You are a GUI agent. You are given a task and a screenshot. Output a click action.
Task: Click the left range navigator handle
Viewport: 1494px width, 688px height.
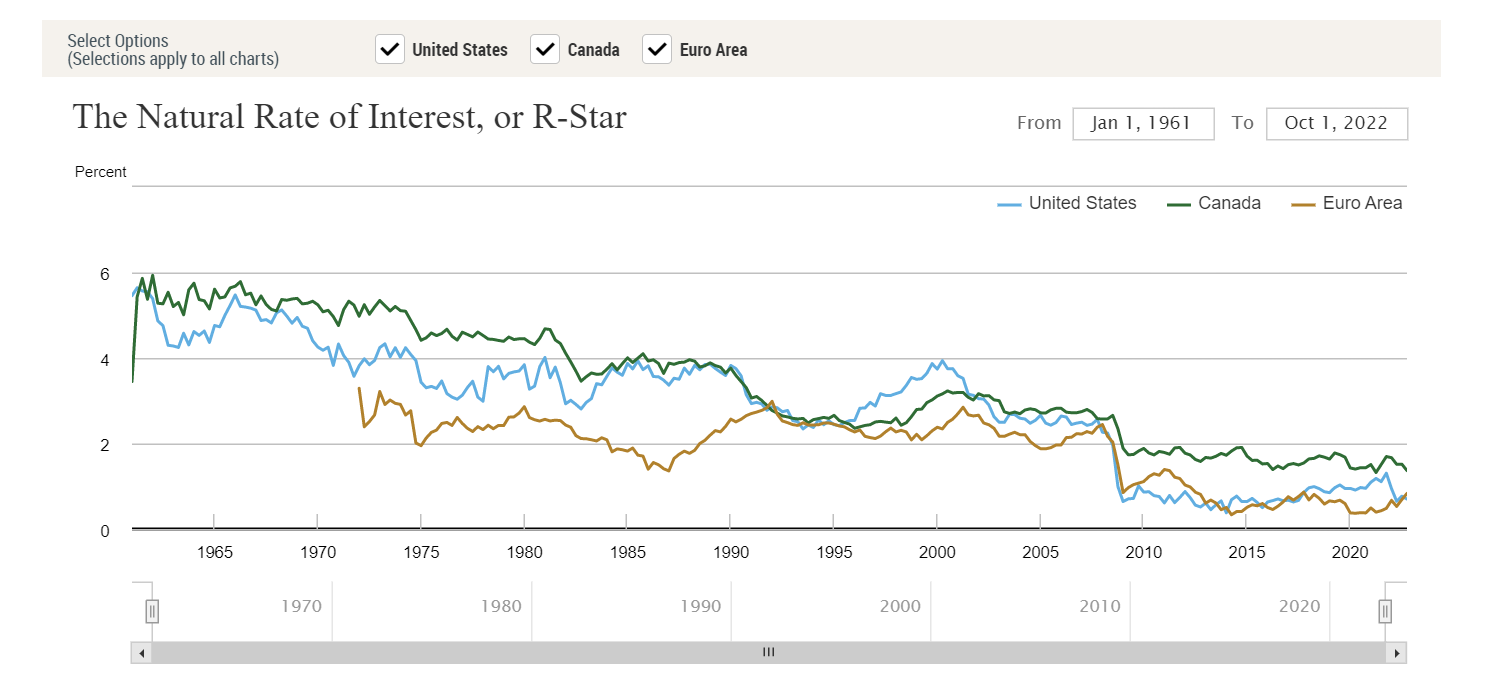(x=151, y=610)
